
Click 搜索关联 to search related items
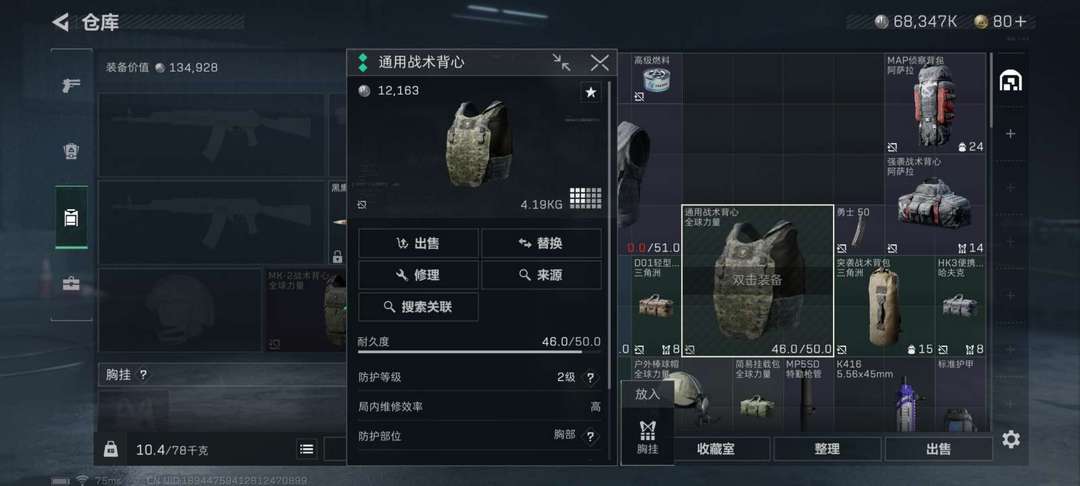click(x=418, y=306)
